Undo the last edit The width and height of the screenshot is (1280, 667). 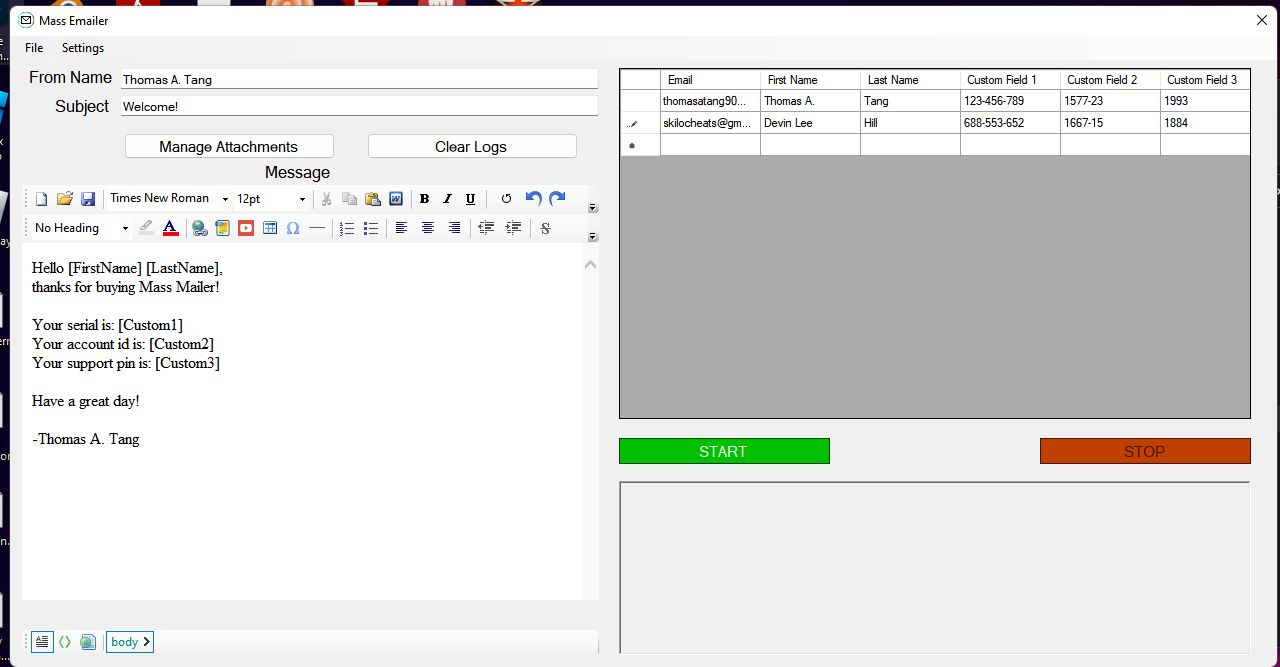pyautogui.click(x=533, y=199)
